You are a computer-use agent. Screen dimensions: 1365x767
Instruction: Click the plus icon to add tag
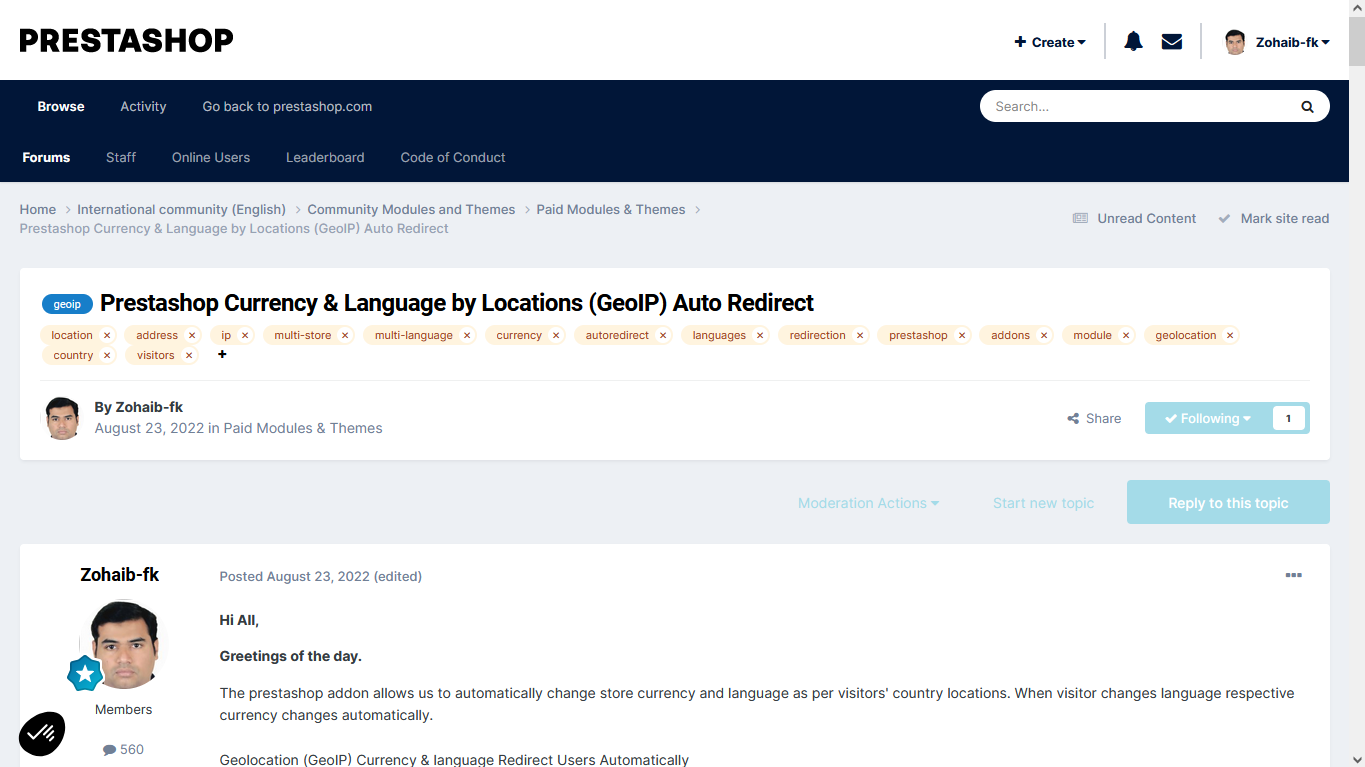[222, 355]
